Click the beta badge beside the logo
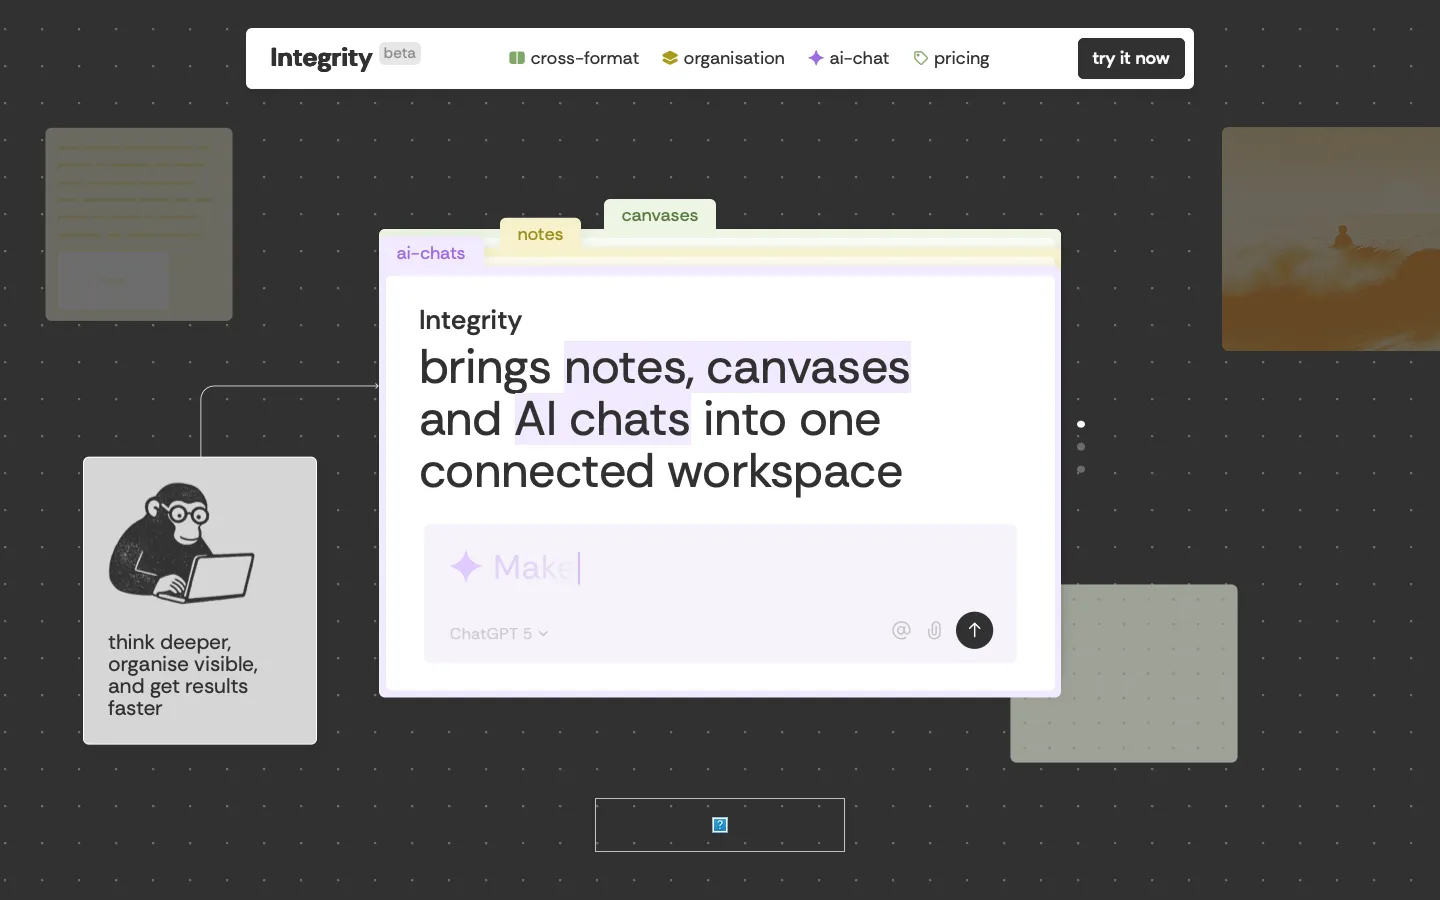Viewport: 1440px width, 900px height. pyautogui.click(x=400, y=54)
